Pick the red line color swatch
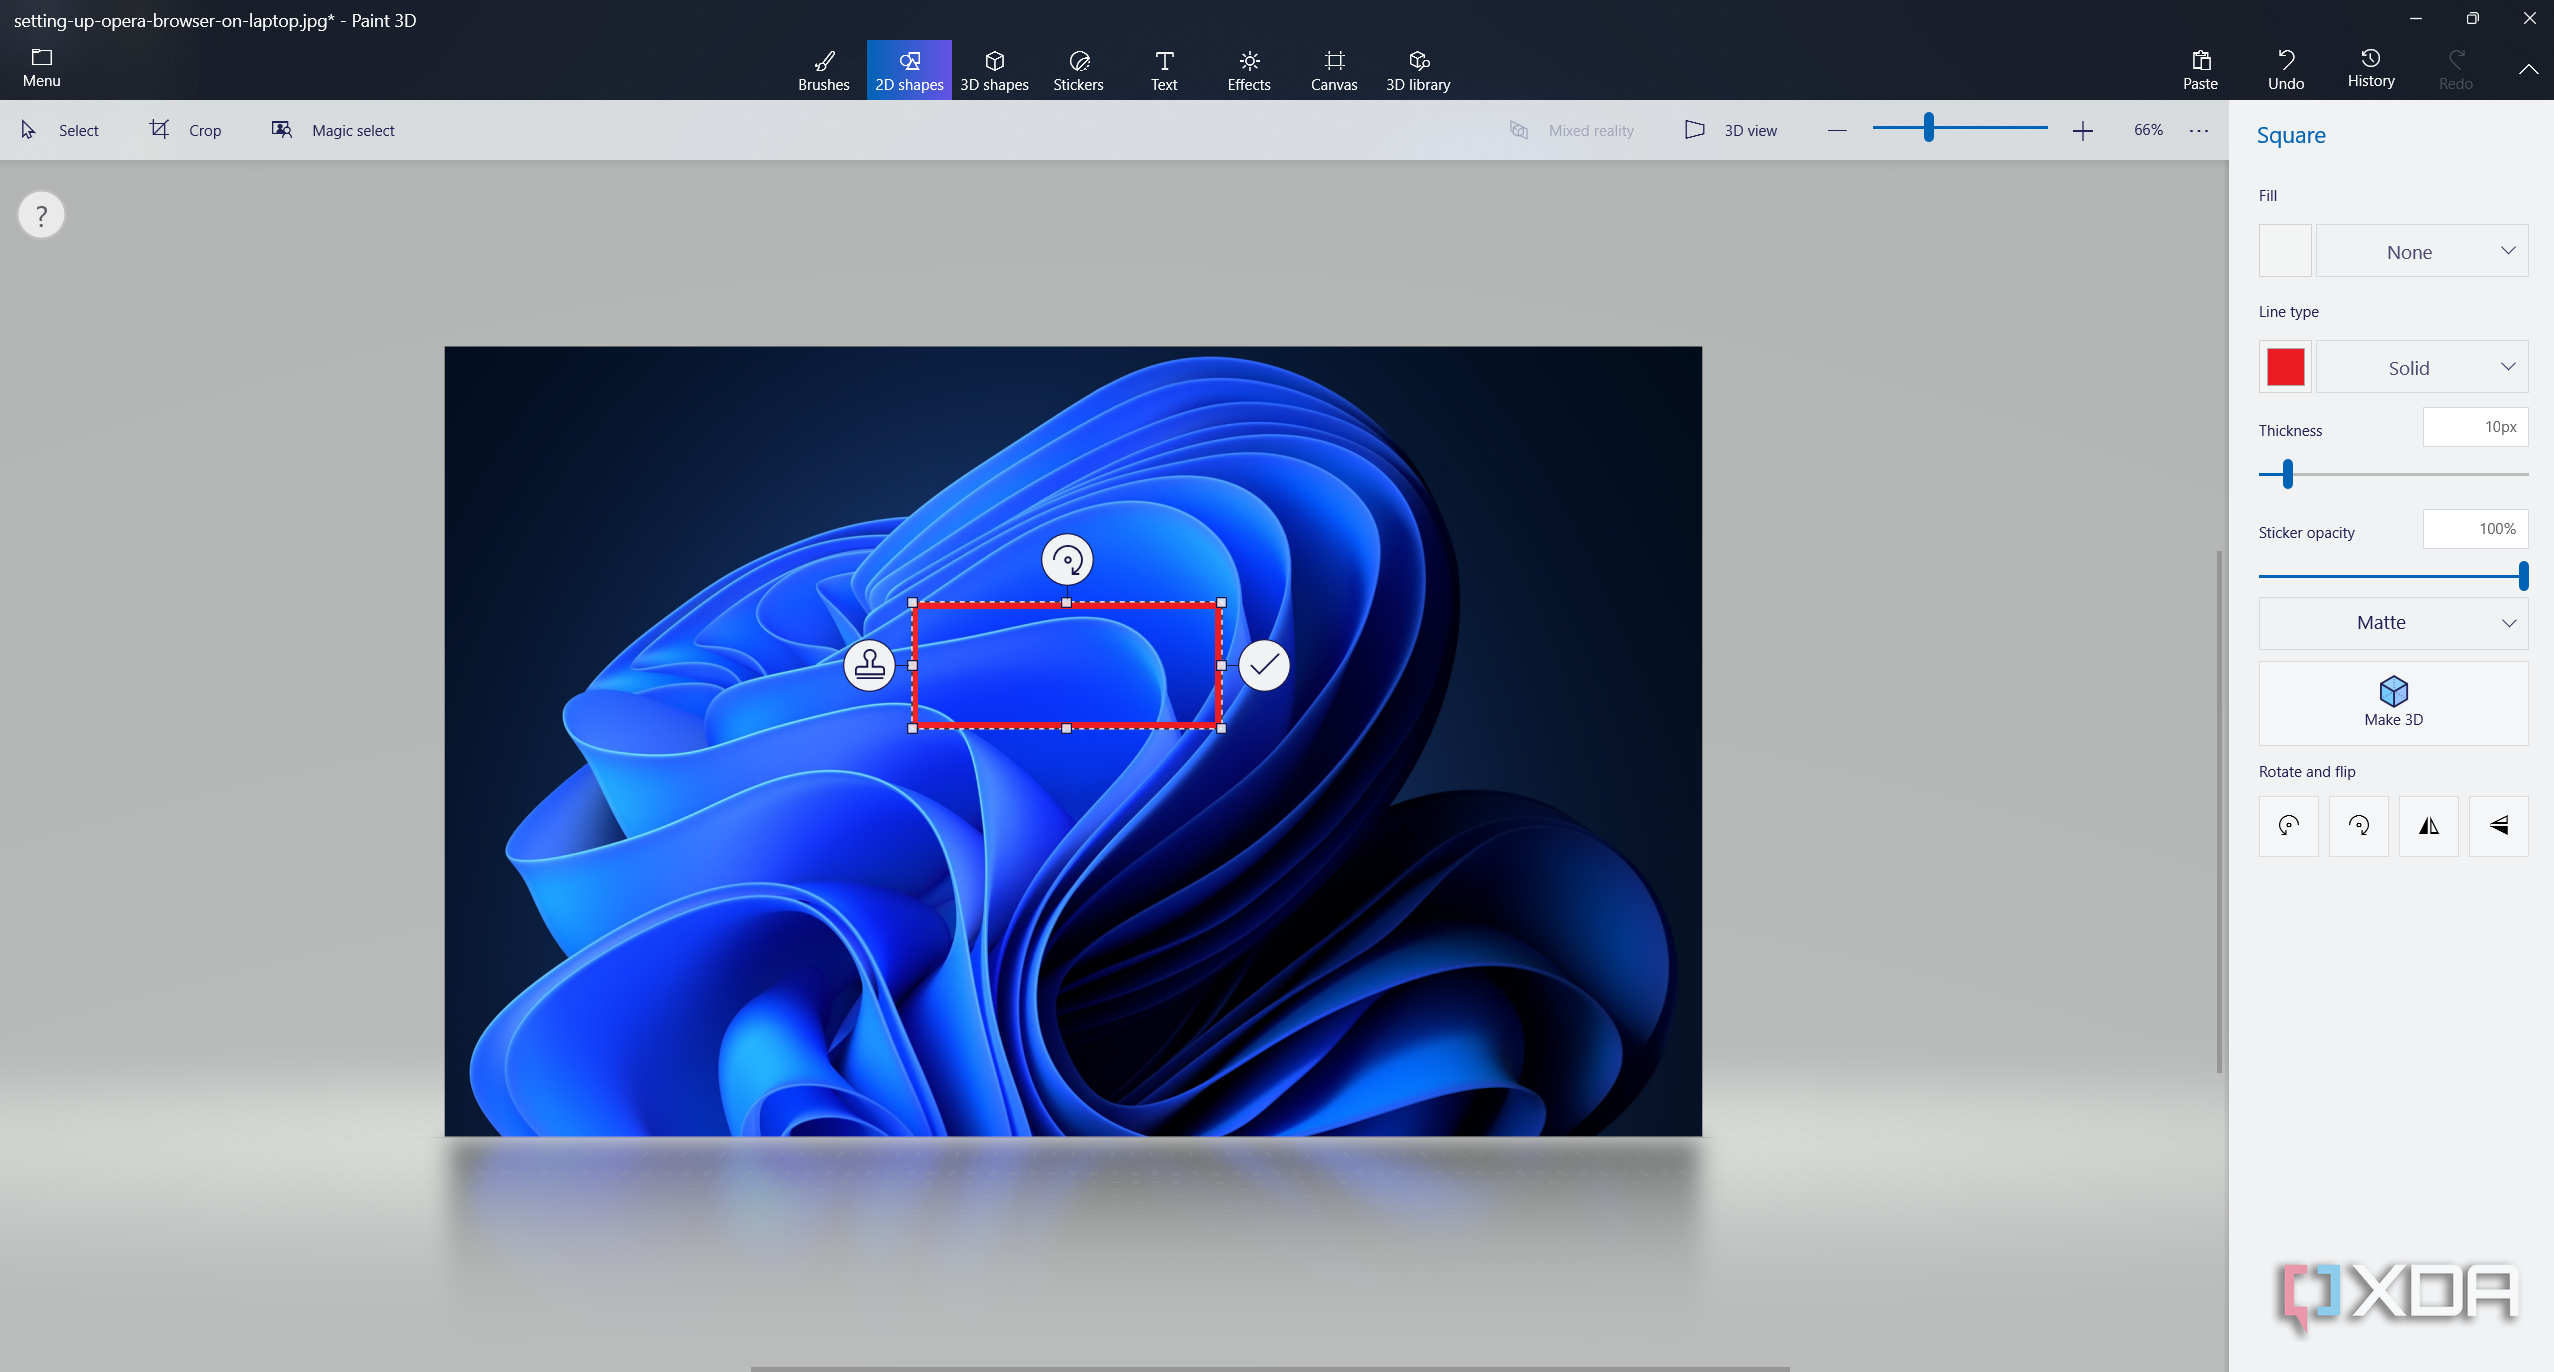The image size is (2554, 1372). point(2285,367)
